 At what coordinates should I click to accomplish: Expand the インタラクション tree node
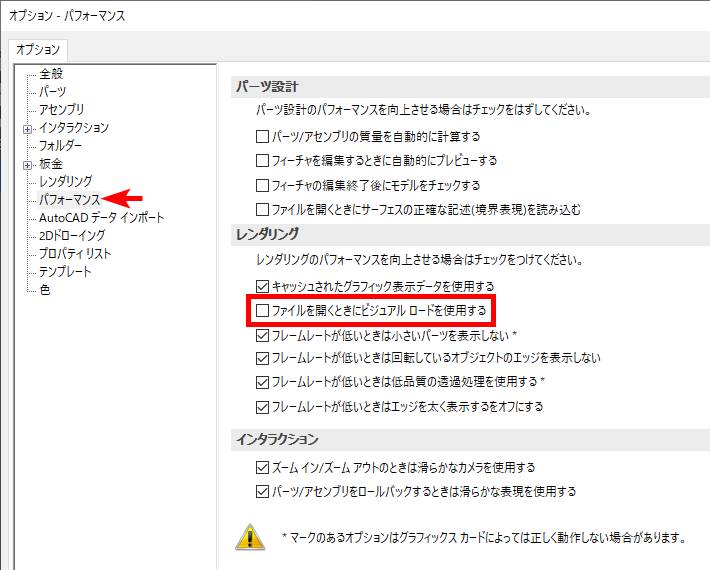27,129
